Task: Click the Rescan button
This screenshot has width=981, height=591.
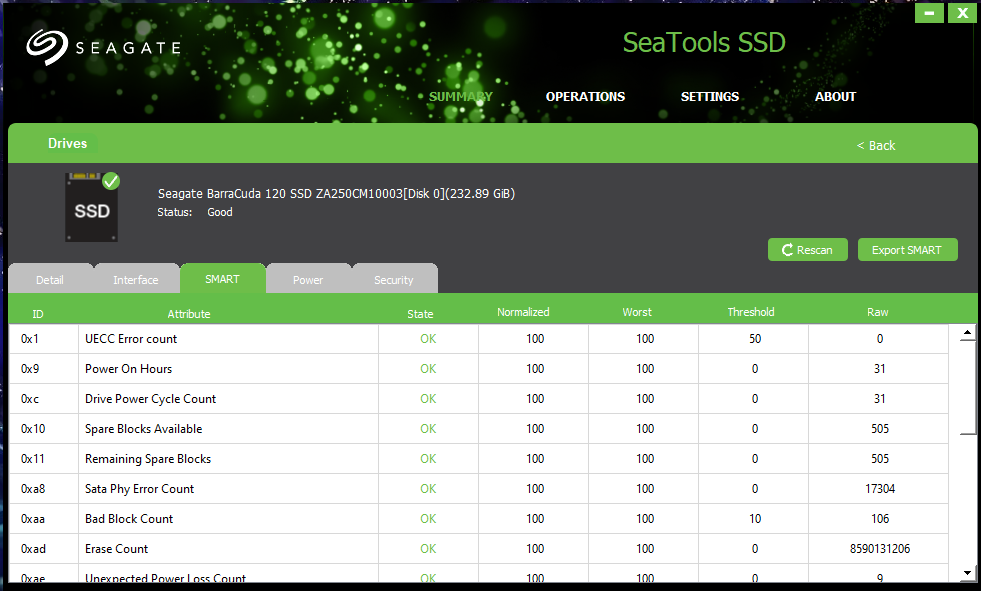Action: [808, 250]
